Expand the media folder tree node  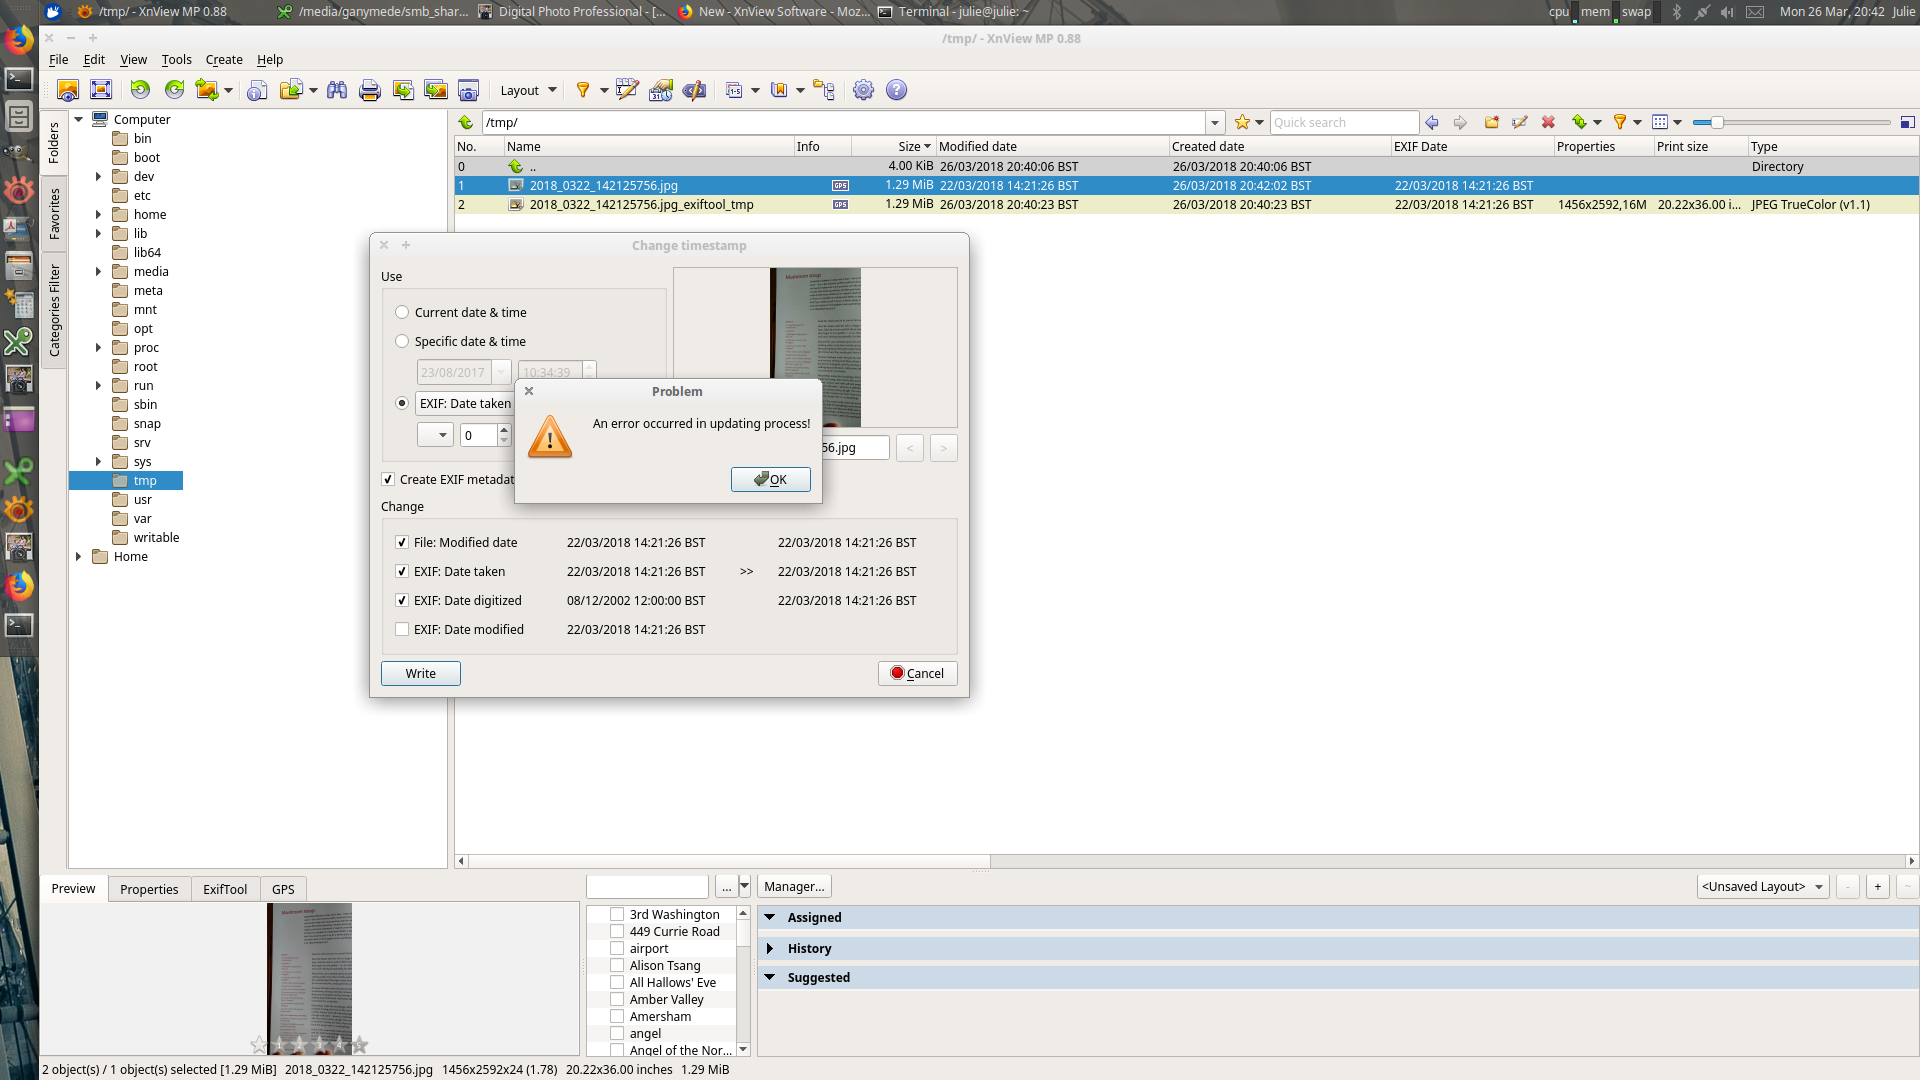click(x=98, y=271)
